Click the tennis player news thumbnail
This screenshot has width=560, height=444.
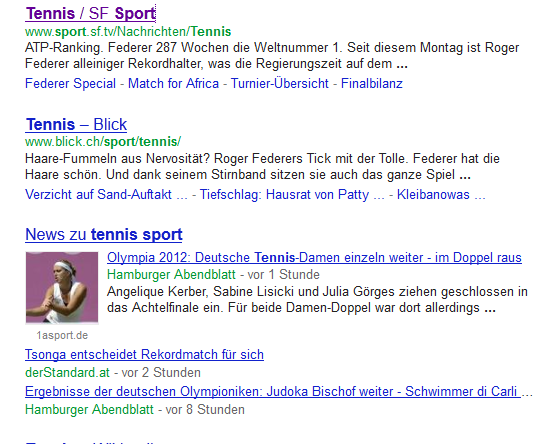click(x=62, y=288)
